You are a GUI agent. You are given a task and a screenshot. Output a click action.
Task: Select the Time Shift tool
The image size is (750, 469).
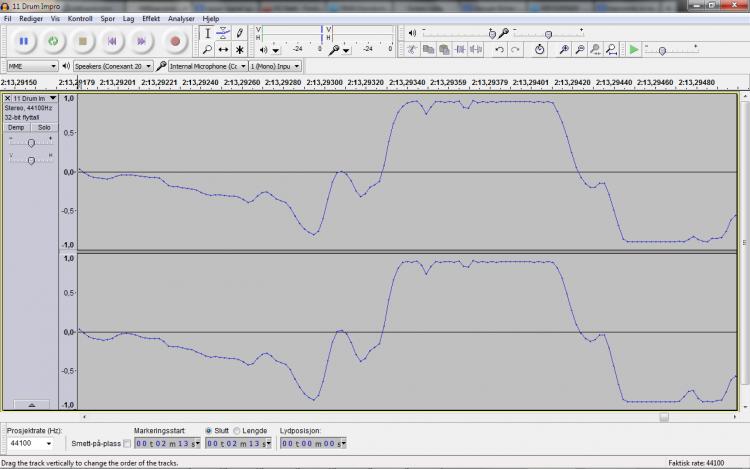(223, 49)
